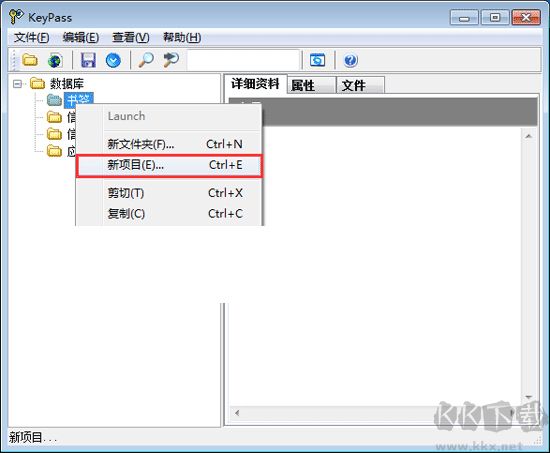
Task: Open database with the folder toolbar icon
Action: (30, 60)
